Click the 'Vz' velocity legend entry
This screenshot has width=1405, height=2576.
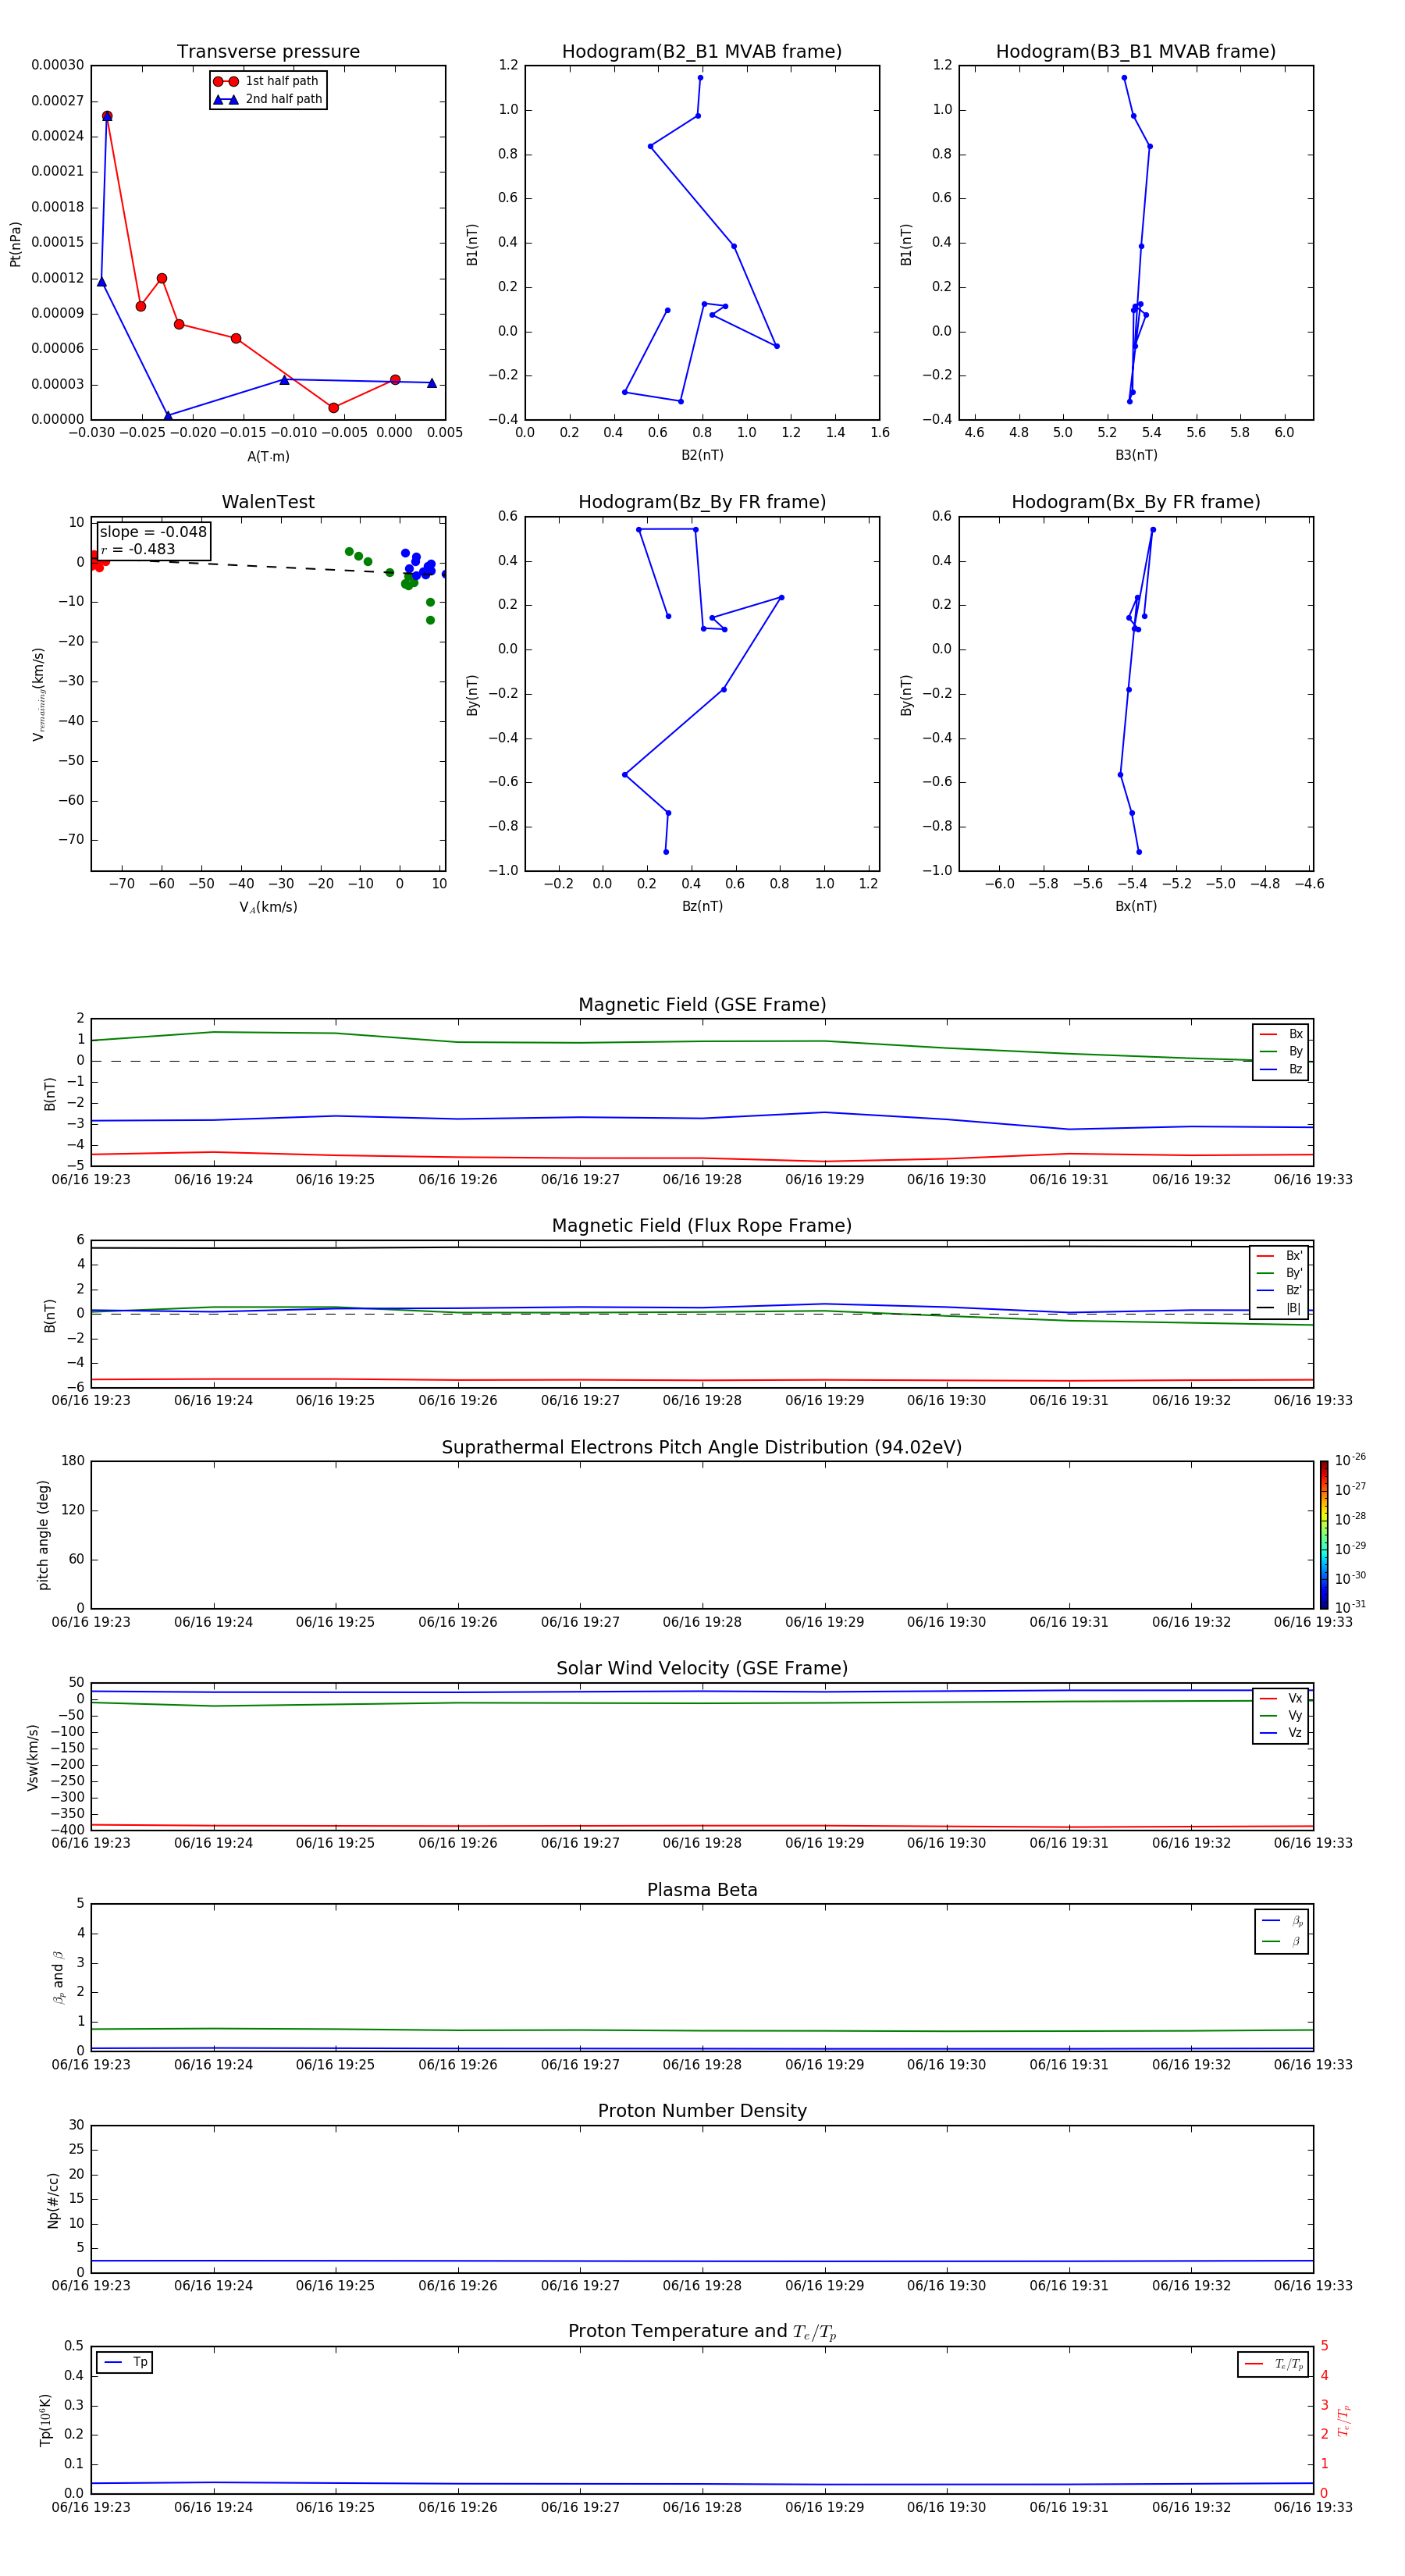1281,1732
